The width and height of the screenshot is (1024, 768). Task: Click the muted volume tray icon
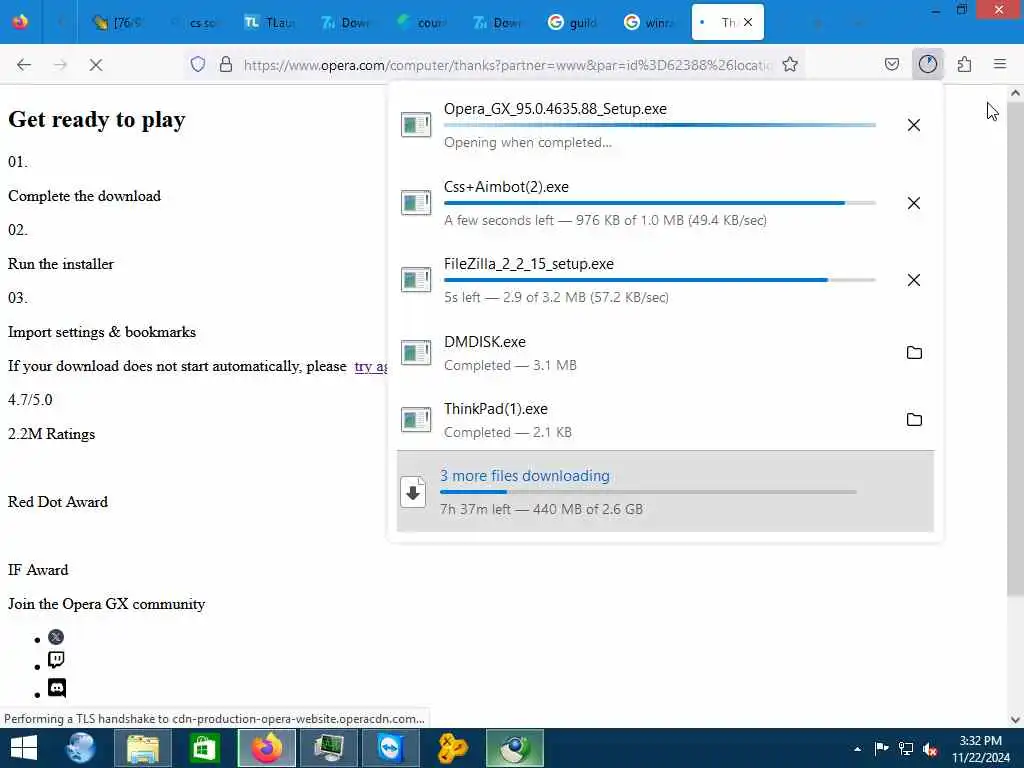pyautogui.click(x=930, y=748)
